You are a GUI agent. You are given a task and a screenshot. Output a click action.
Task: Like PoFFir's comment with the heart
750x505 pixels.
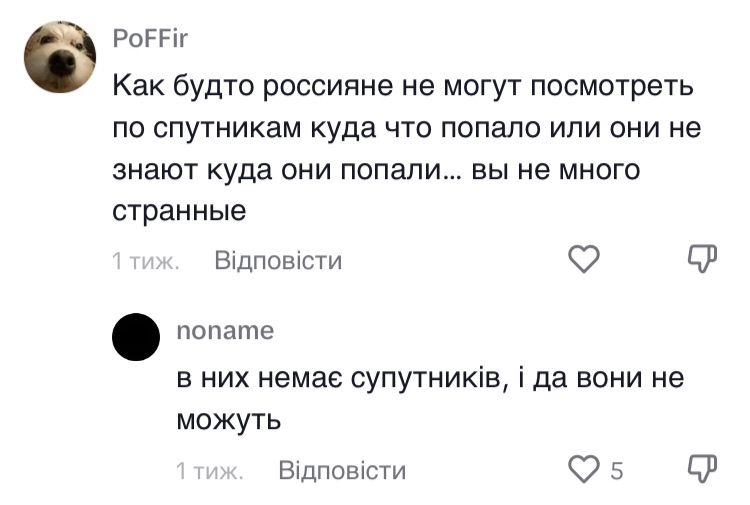click(x=583, y=261)
